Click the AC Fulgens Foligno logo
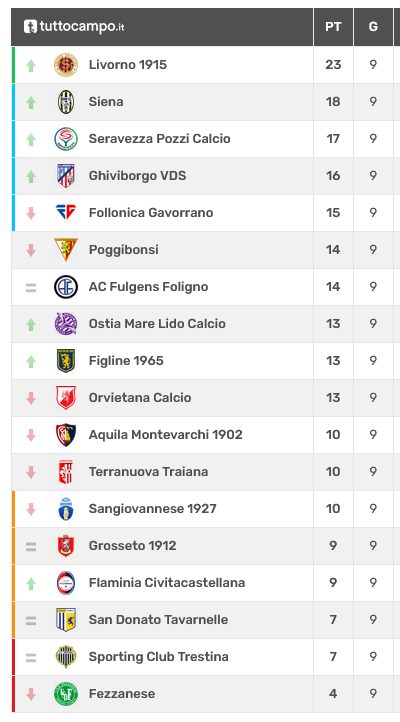This screenshot has height=722, width=400. (x=66, y=287)
